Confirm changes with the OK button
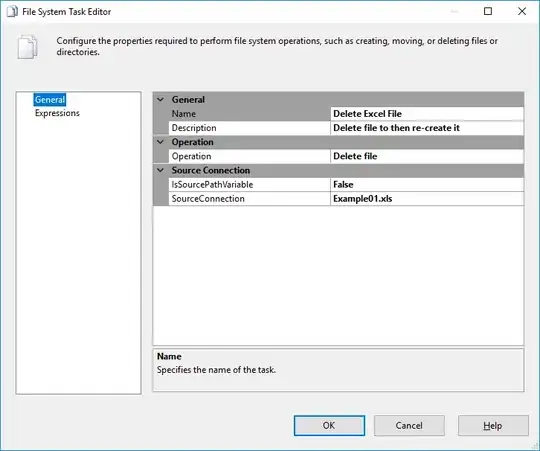 [x=329, y=426]
